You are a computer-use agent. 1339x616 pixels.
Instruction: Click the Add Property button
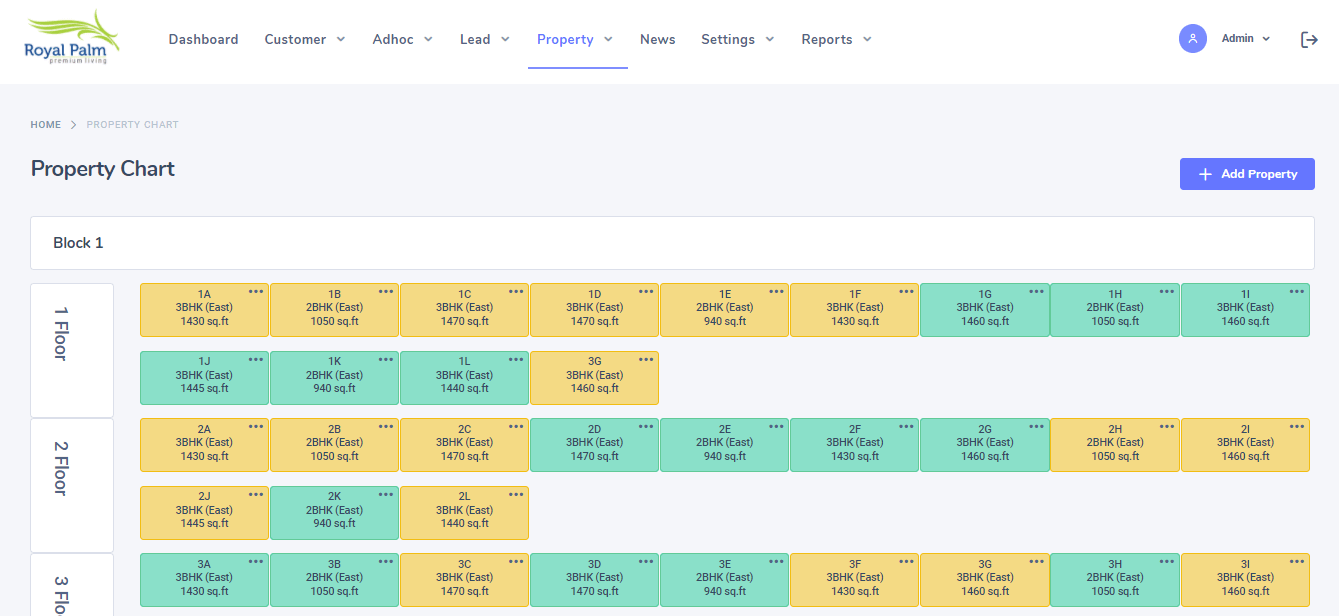click(x=1247, y=173)
